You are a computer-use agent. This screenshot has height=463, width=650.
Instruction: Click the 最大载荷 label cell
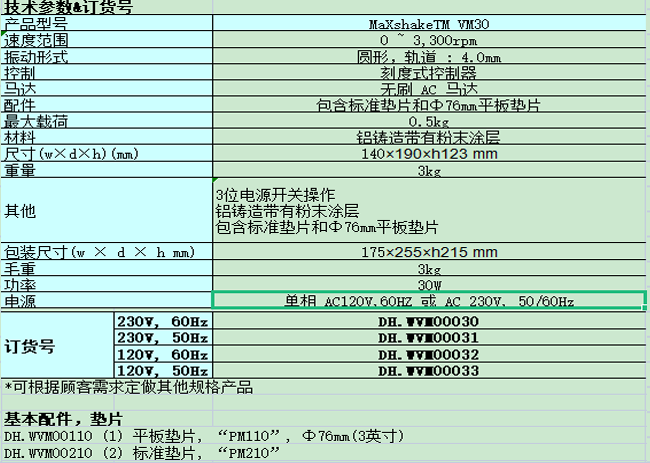coord(107,120)
